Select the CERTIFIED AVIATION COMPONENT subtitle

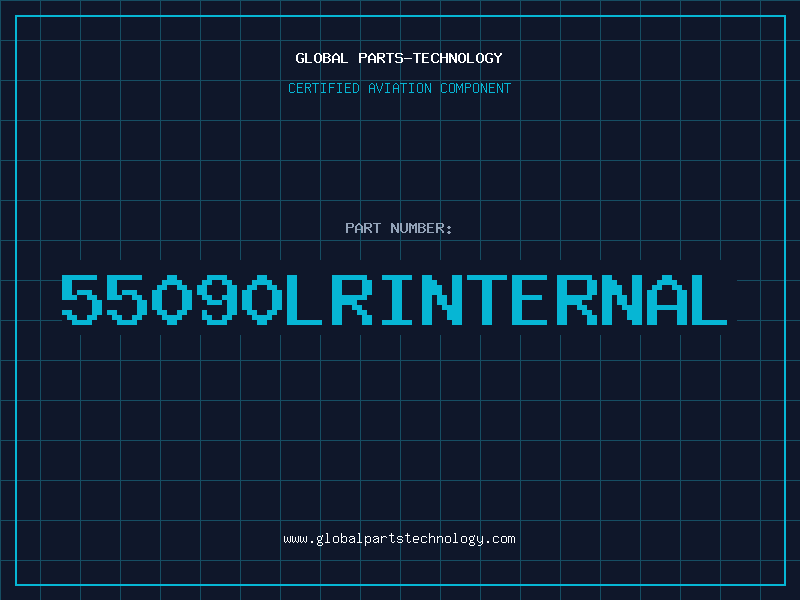(x=399, y=88)
